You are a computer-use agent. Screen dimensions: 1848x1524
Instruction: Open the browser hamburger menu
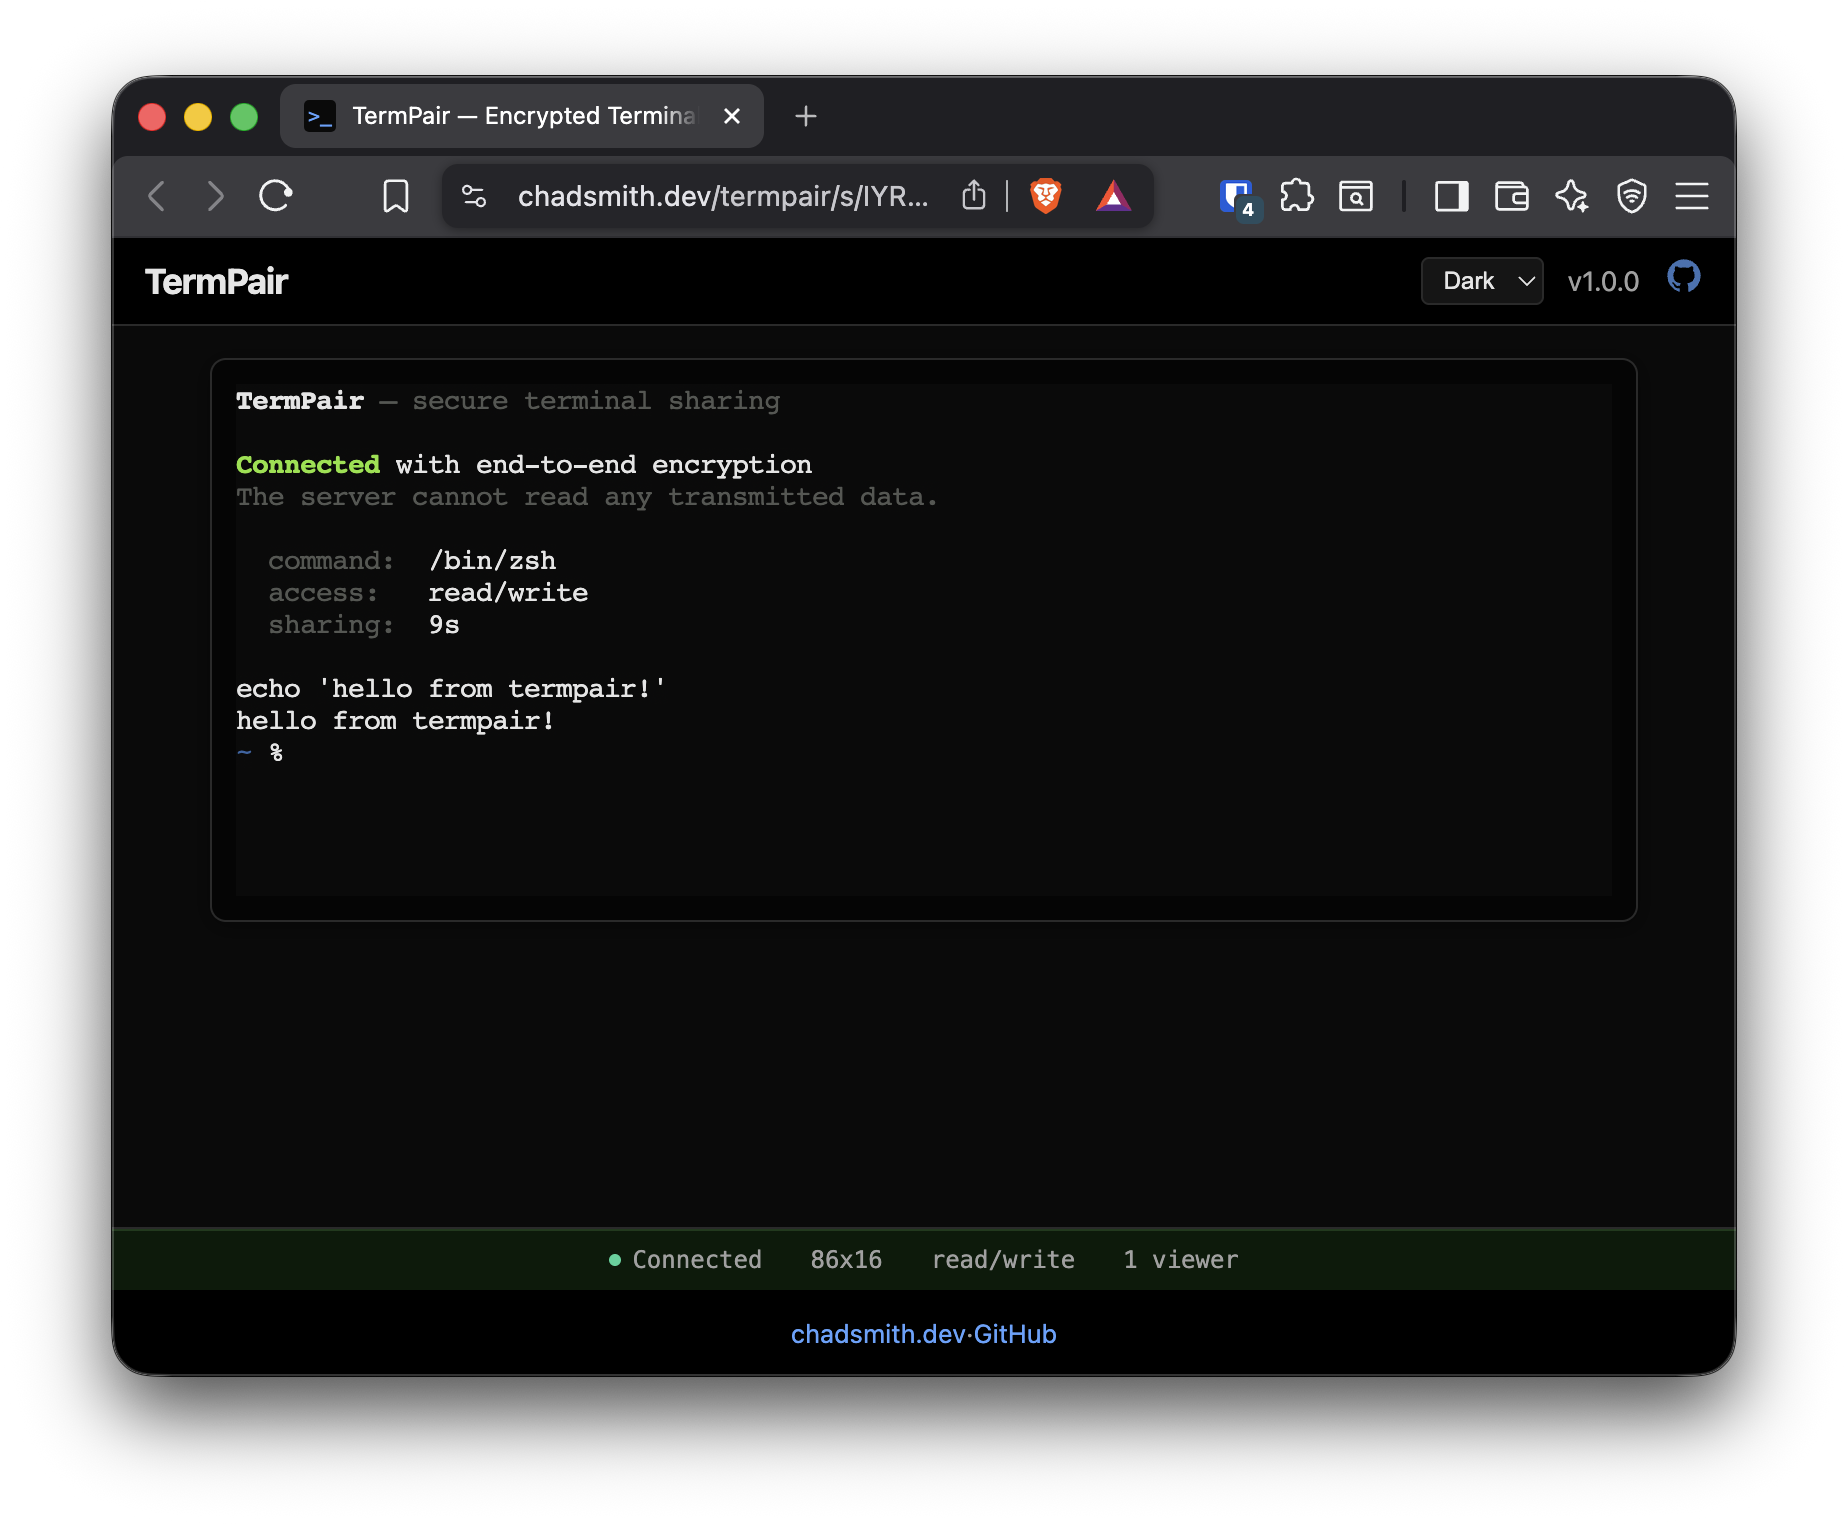(x=1691, y=196)
